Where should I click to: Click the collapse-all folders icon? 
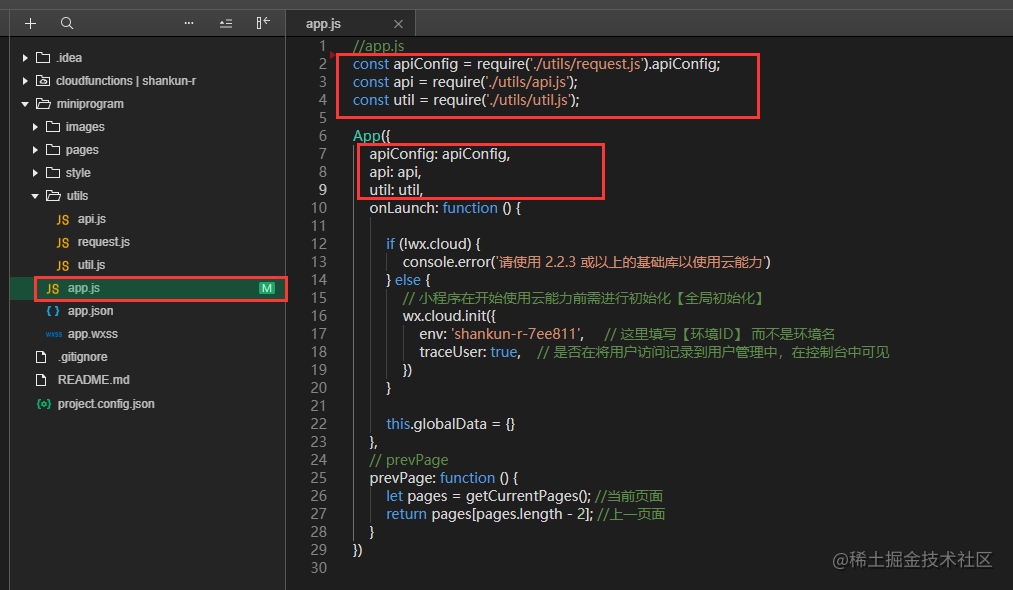tap(225, 24)
